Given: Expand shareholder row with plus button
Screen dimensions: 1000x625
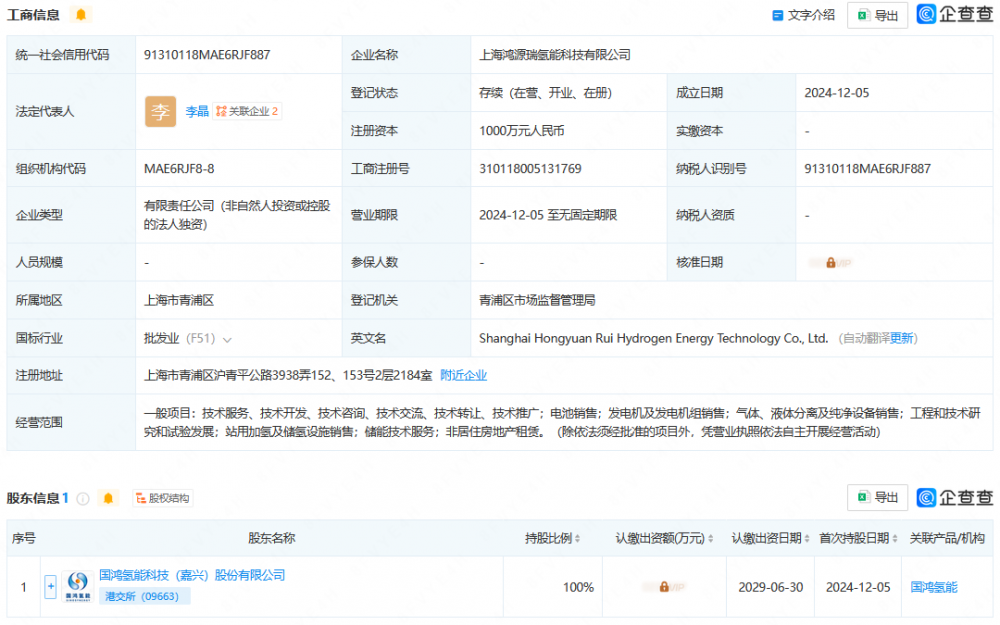Looking at the screenshot, I should [x=50, y=586].
